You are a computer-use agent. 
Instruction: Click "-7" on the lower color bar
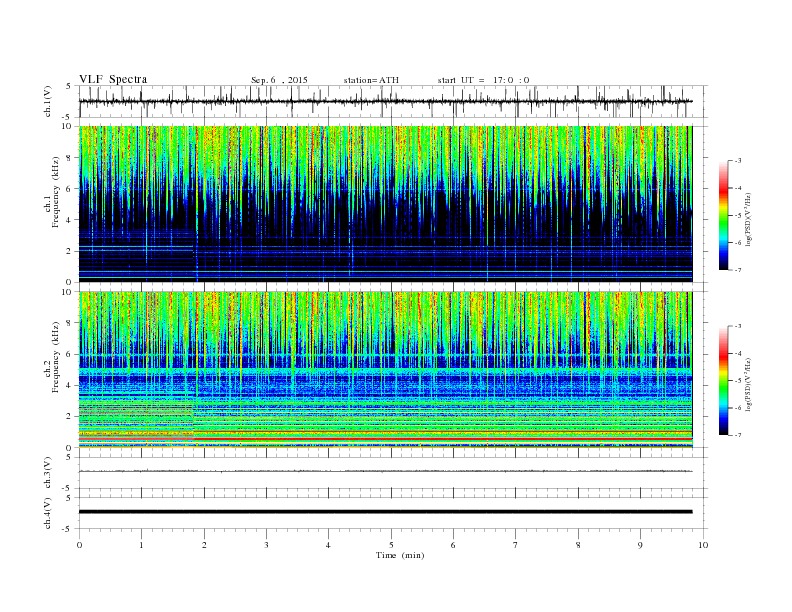pyautogui.click(x=737, y=435)
